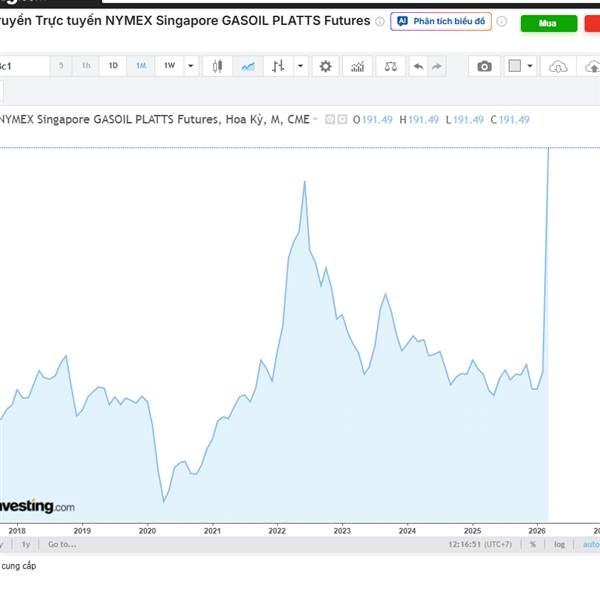Open chart type dropdown arrow beside bars icon
Screen dimensions: 600x600
[301, 66]
